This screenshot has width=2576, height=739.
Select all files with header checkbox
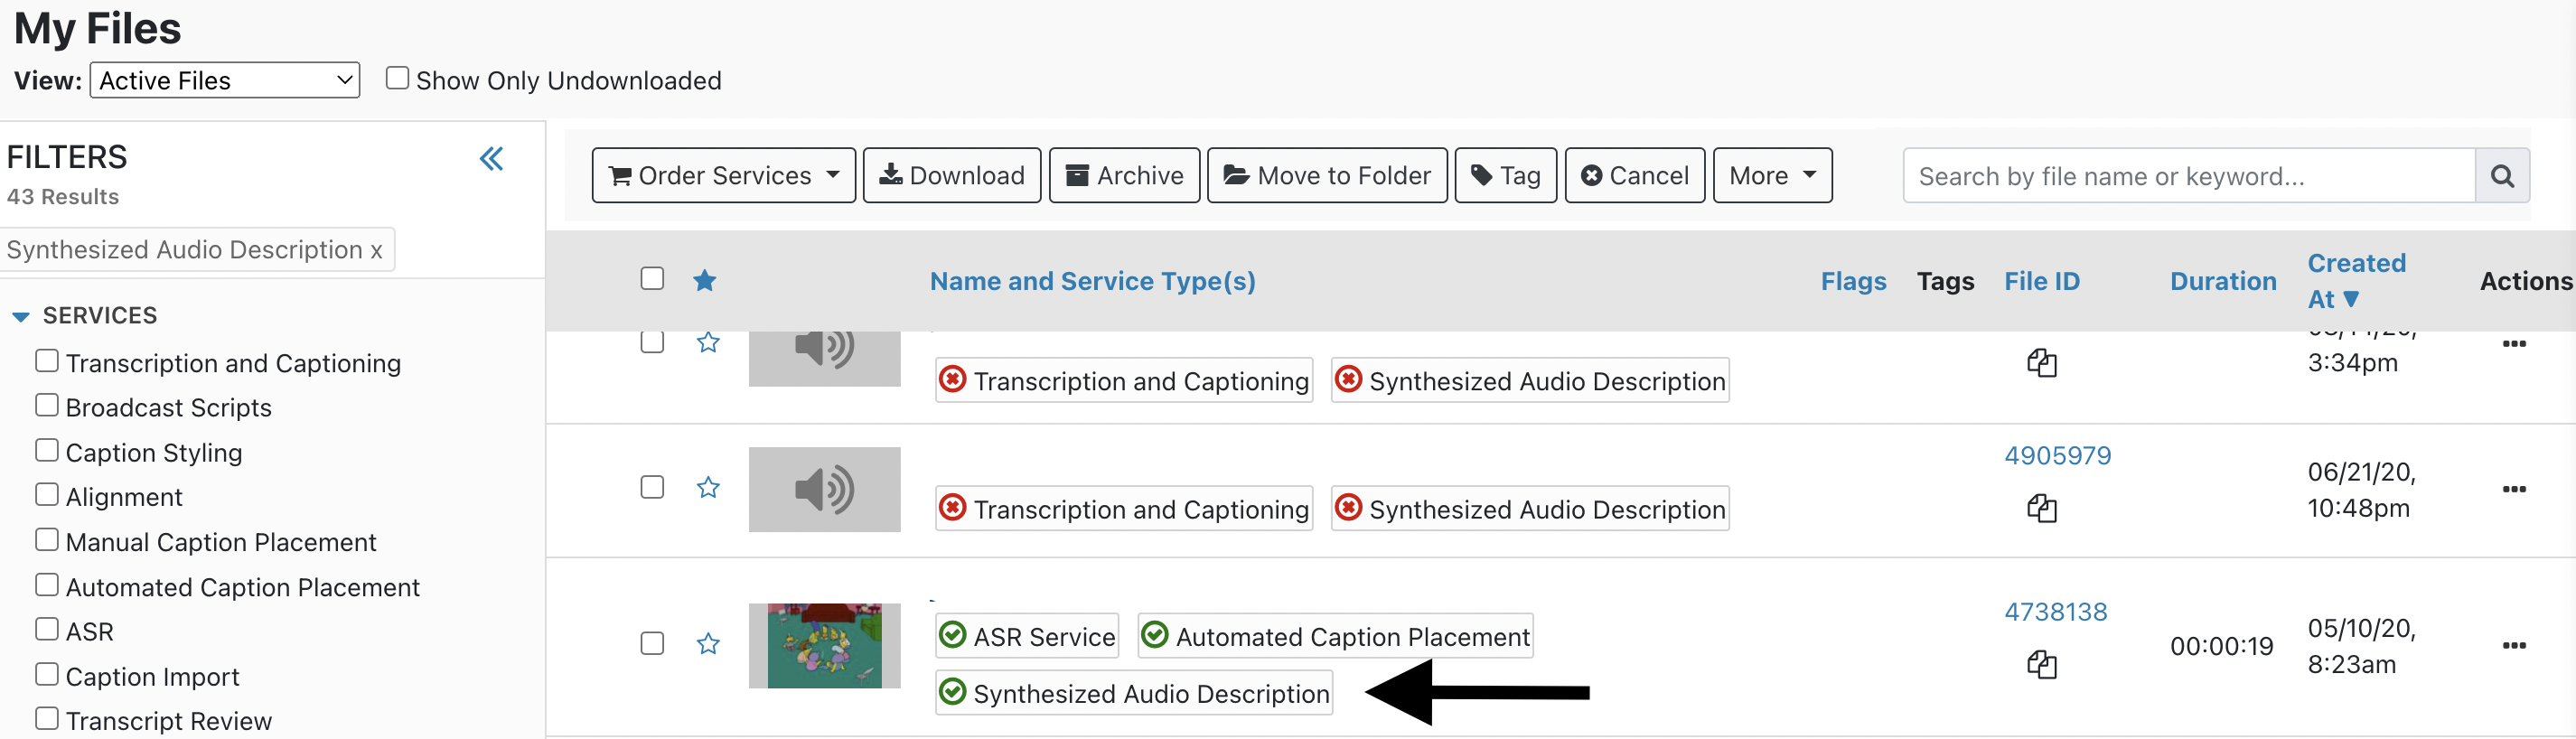(x=652, y=278)
